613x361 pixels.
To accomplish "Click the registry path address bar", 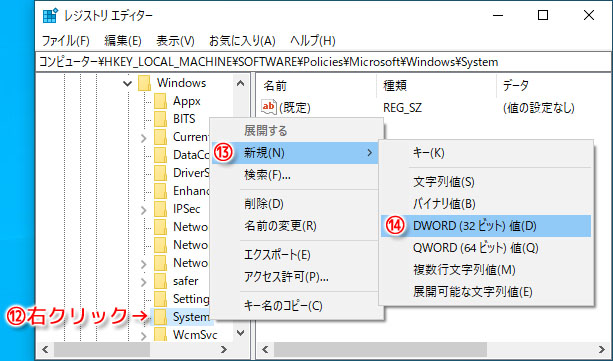I will 323,62.
